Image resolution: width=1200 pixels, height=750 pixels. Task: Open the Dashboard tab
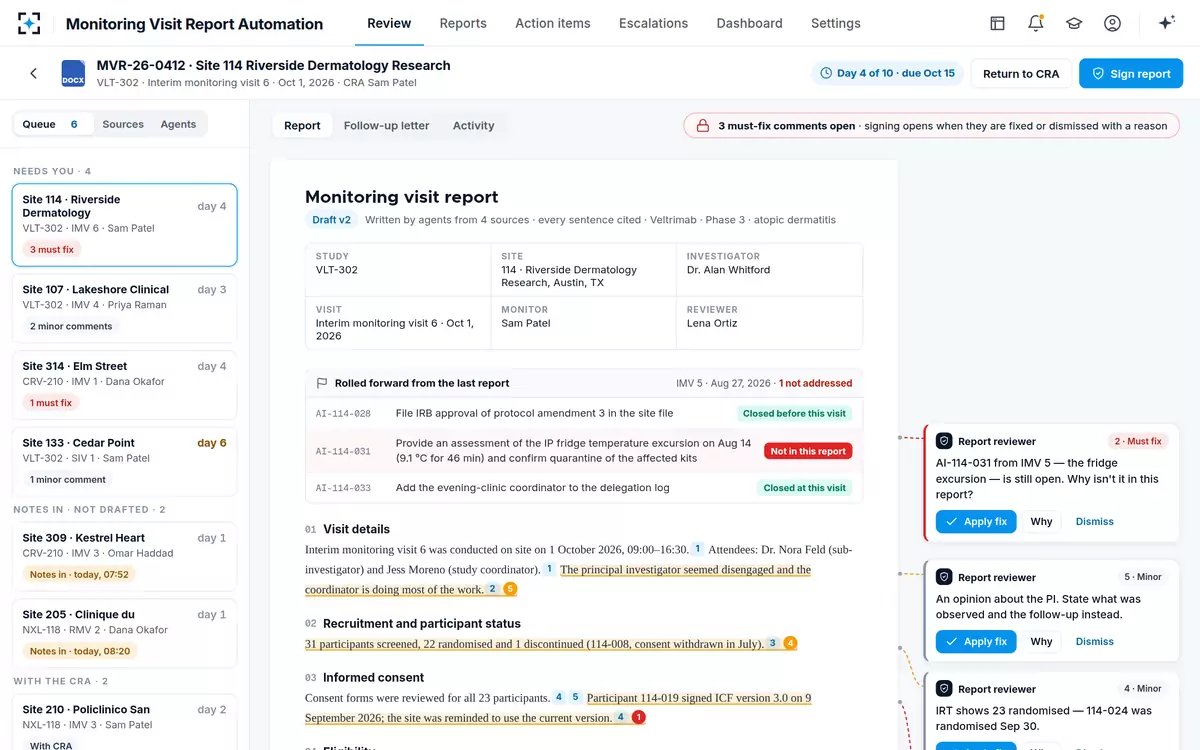(749, 23)
